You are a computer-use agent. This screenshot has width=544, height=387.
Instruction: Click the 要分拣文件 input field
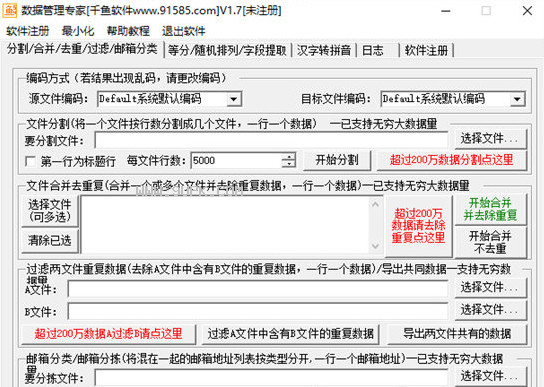point(271,378)
